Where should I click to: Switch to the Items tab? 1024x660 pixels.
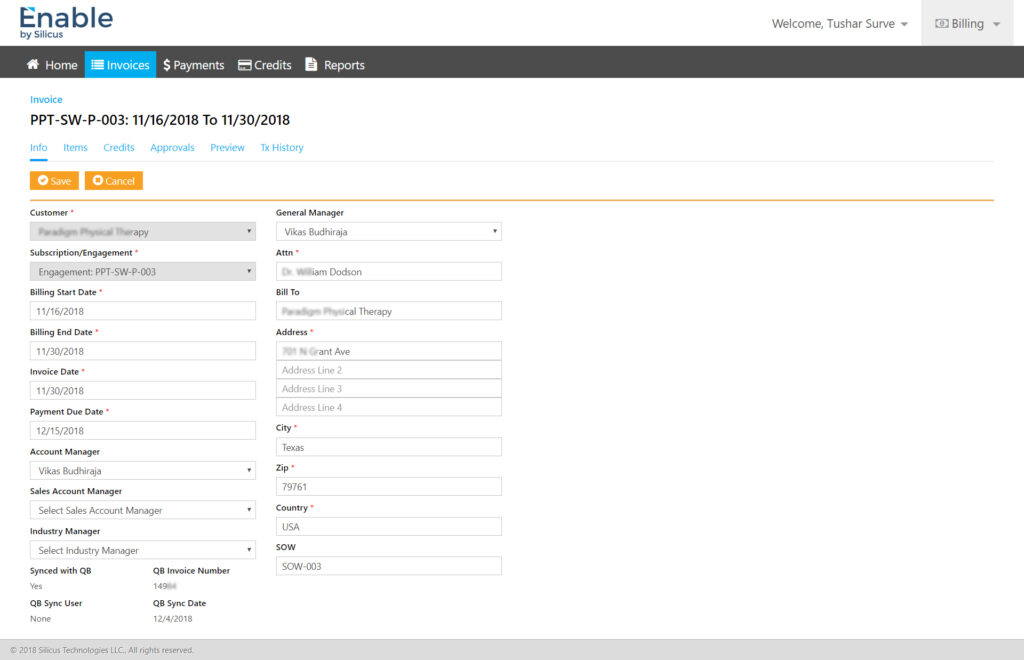point(75,148)
